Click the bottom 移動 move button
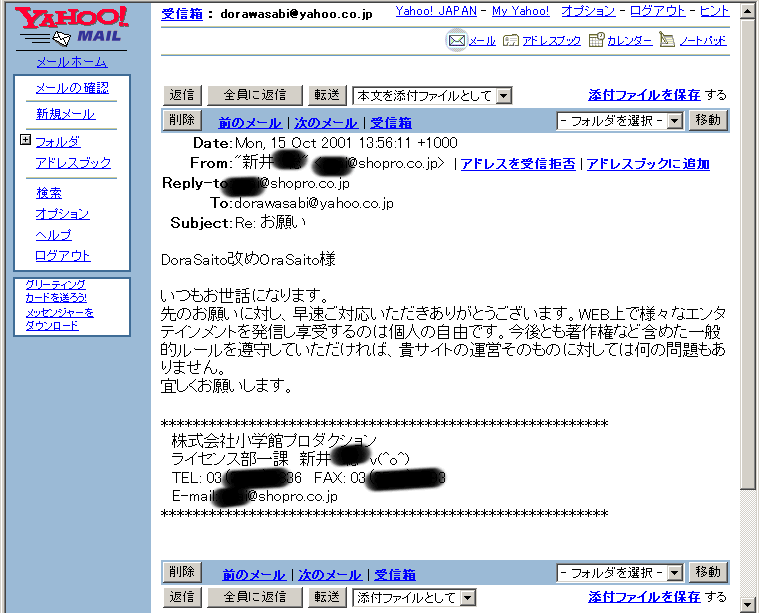The image size is (759, 613). pyautogui.click(x=708, y=572)
